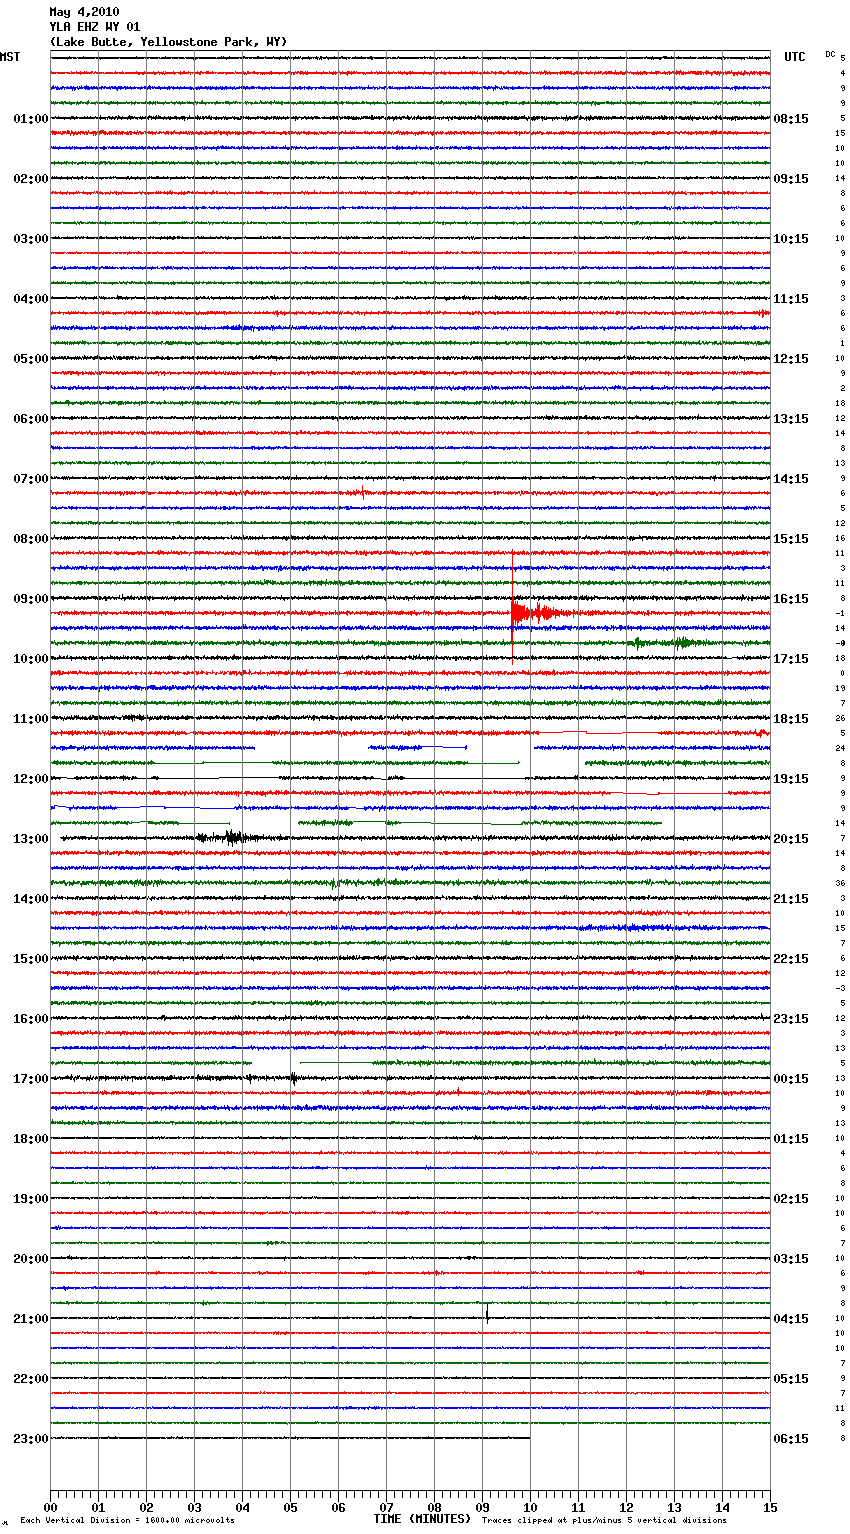Click the vertical division microvolts footnote
This screenshot has height=1534, width=850.
pos(127,1520)
